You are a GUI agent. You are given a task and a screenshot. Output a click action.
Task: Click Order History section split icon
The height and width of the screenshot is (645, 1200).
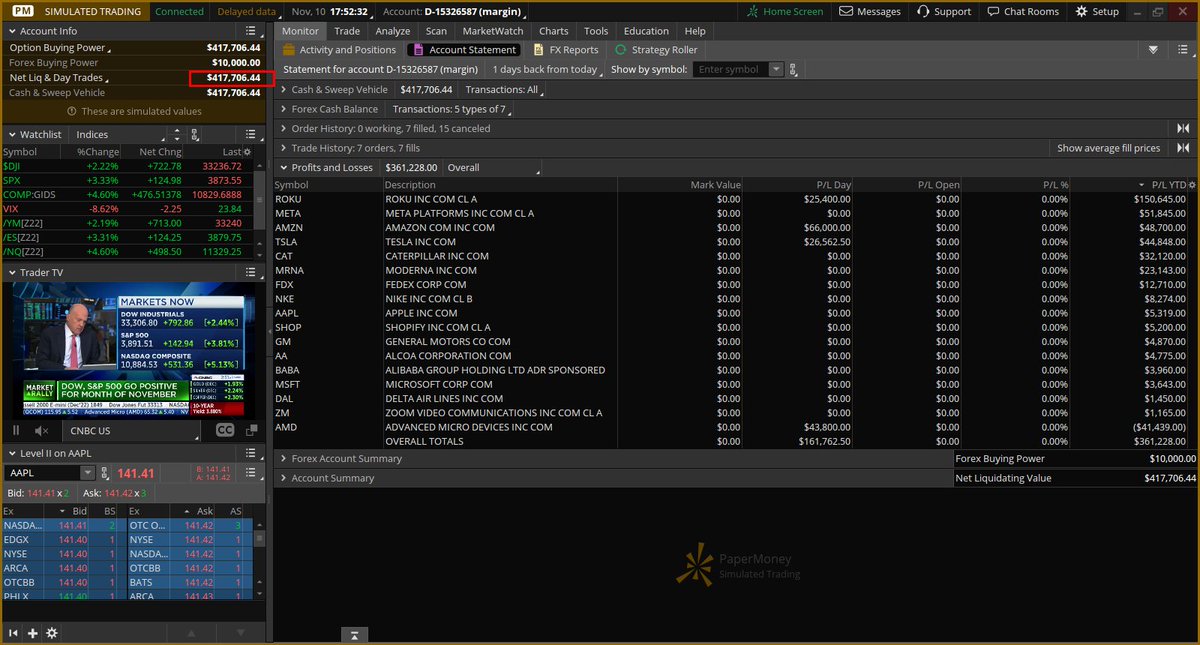(1183, 128)
